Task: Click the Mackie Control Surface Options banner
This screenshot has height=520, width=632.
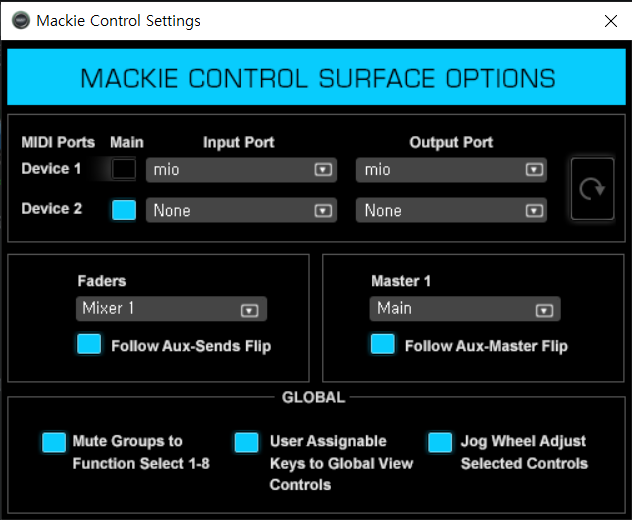Action: [x=316, y=78]
